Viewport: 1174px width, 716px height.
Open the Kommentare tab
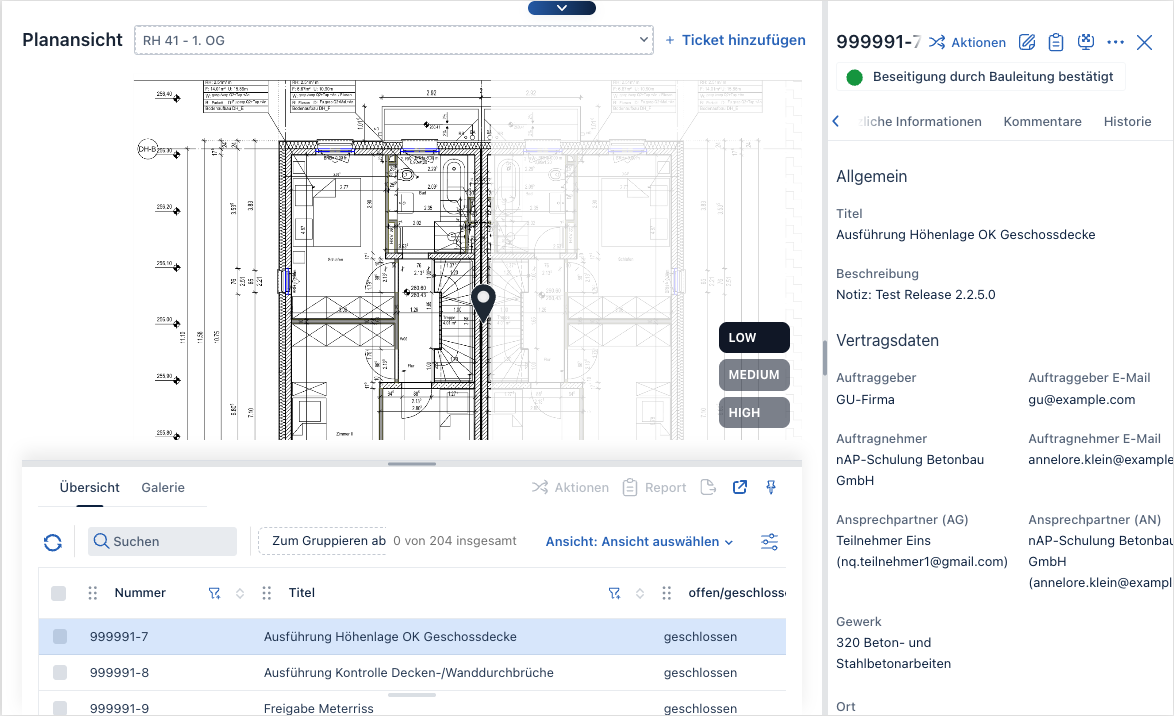pos(1042,121)
